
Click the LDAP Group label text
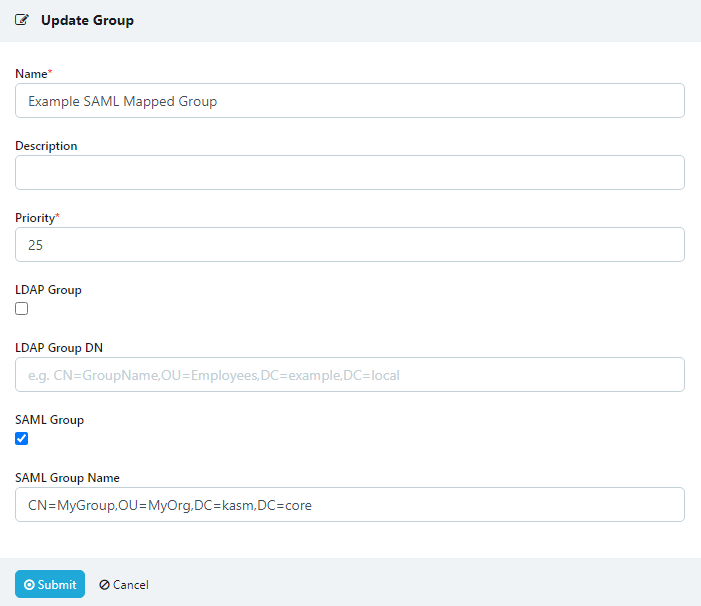pyautogui.click(x=48, y=290)
